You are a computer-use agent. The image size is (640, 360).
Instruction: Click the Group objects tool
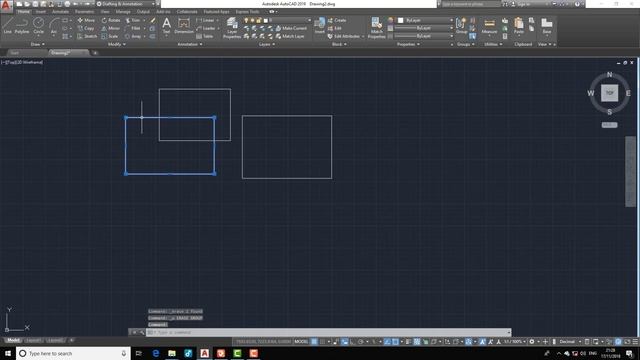pyautogui.click(x=461, y=25)
